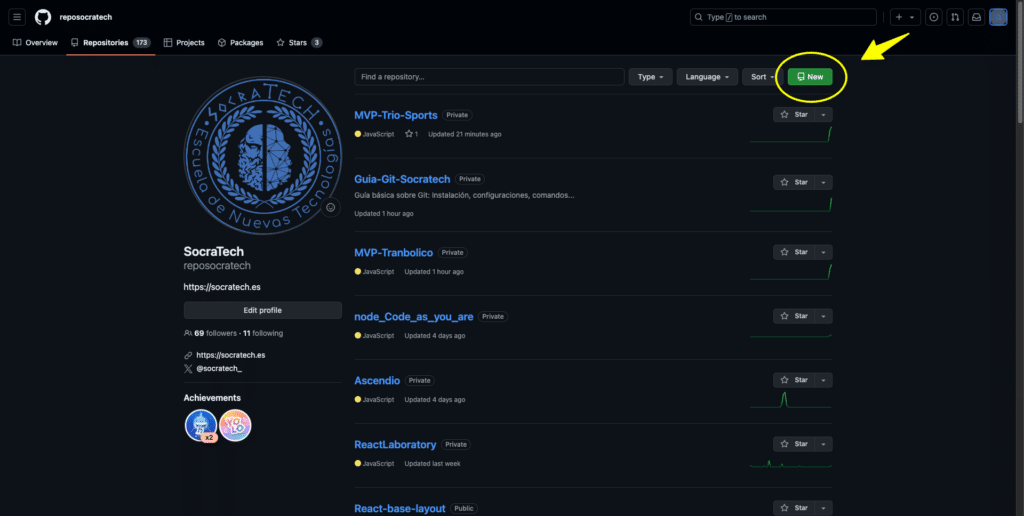The width and height of the screenshot is (1024, 516).
Task: Switch to the Stars tab
Action: point(299,42)
